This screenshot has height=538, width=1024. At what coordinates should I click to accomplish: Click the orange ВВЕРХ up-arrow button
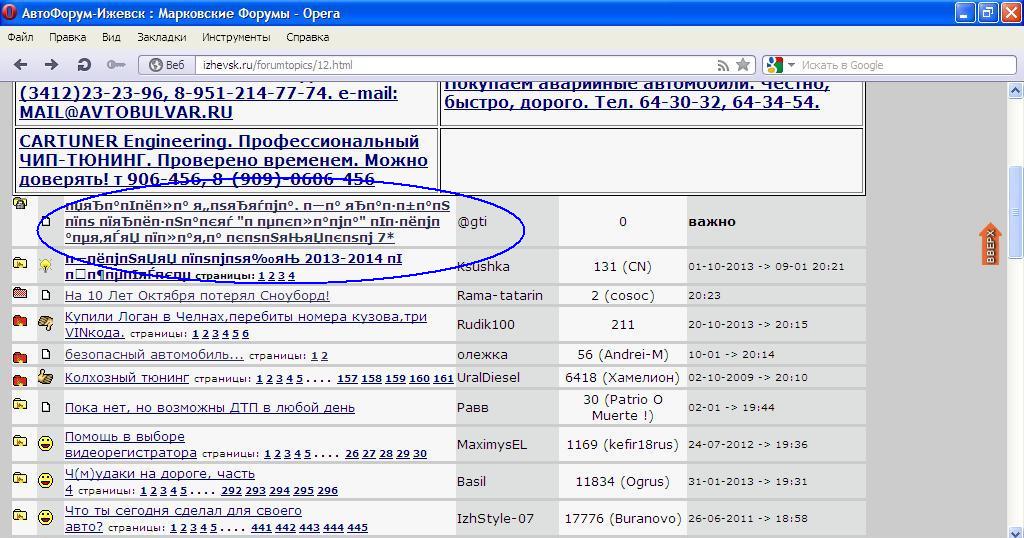(x=989, y=244)
